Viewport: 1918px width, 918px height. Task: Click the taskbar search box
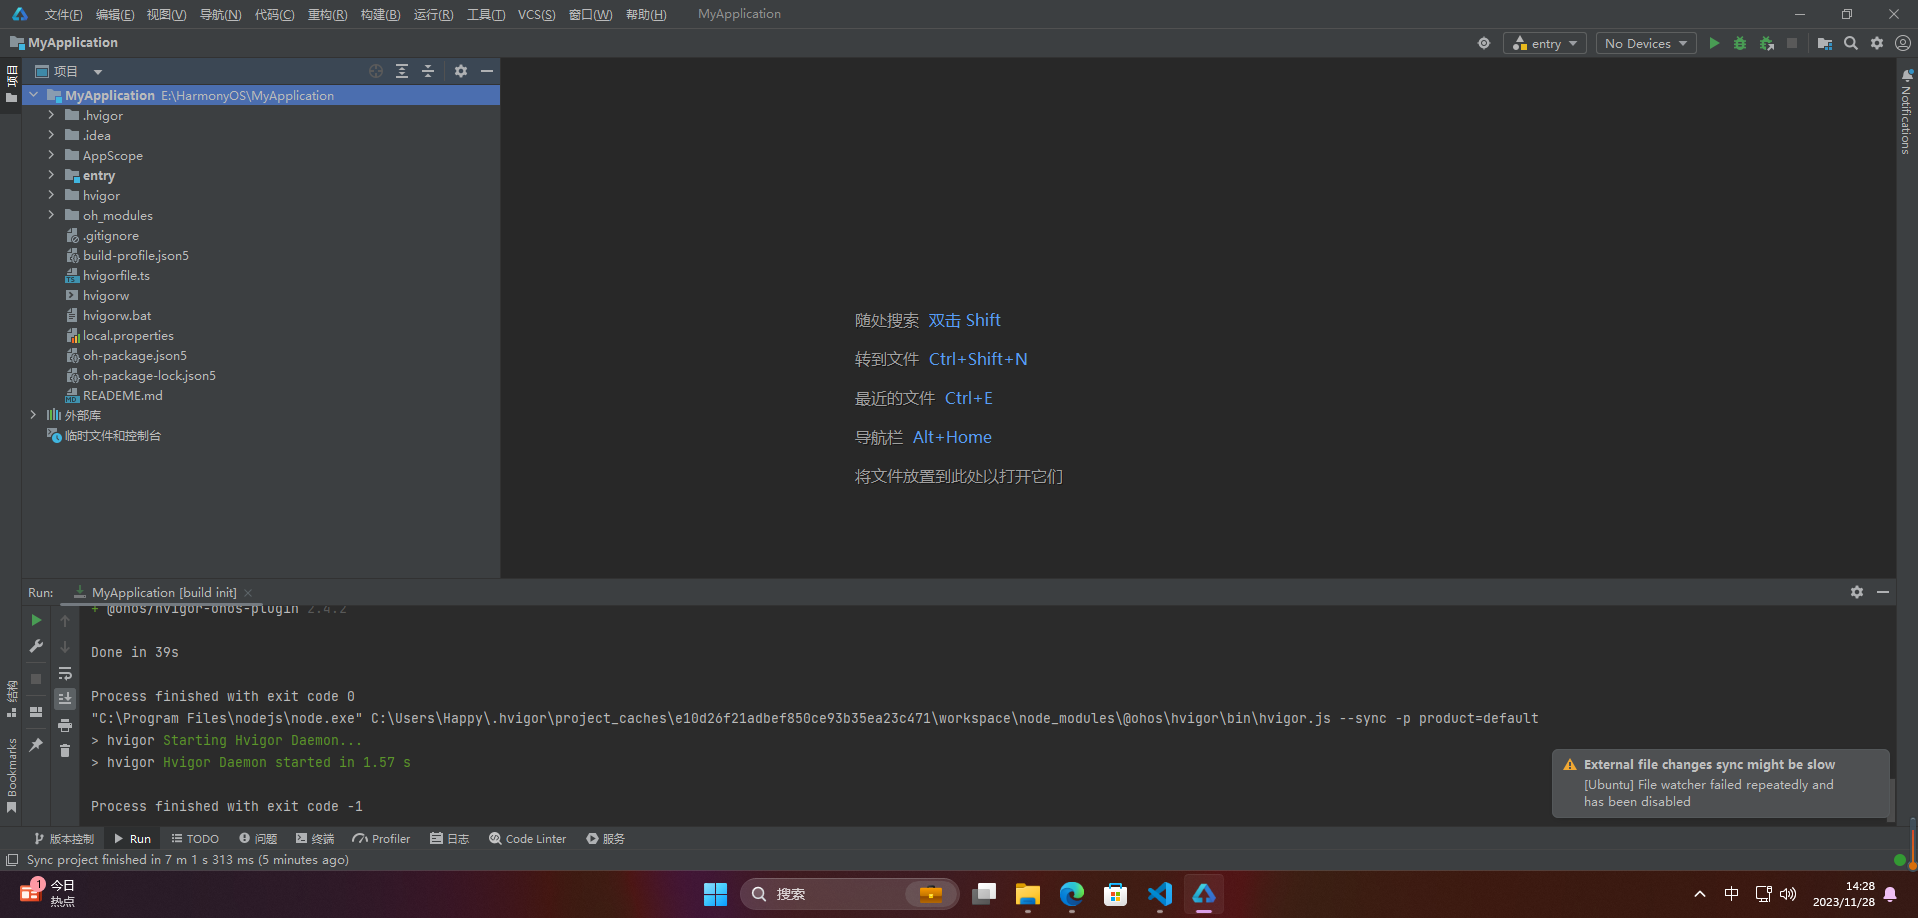click(849, 894)
